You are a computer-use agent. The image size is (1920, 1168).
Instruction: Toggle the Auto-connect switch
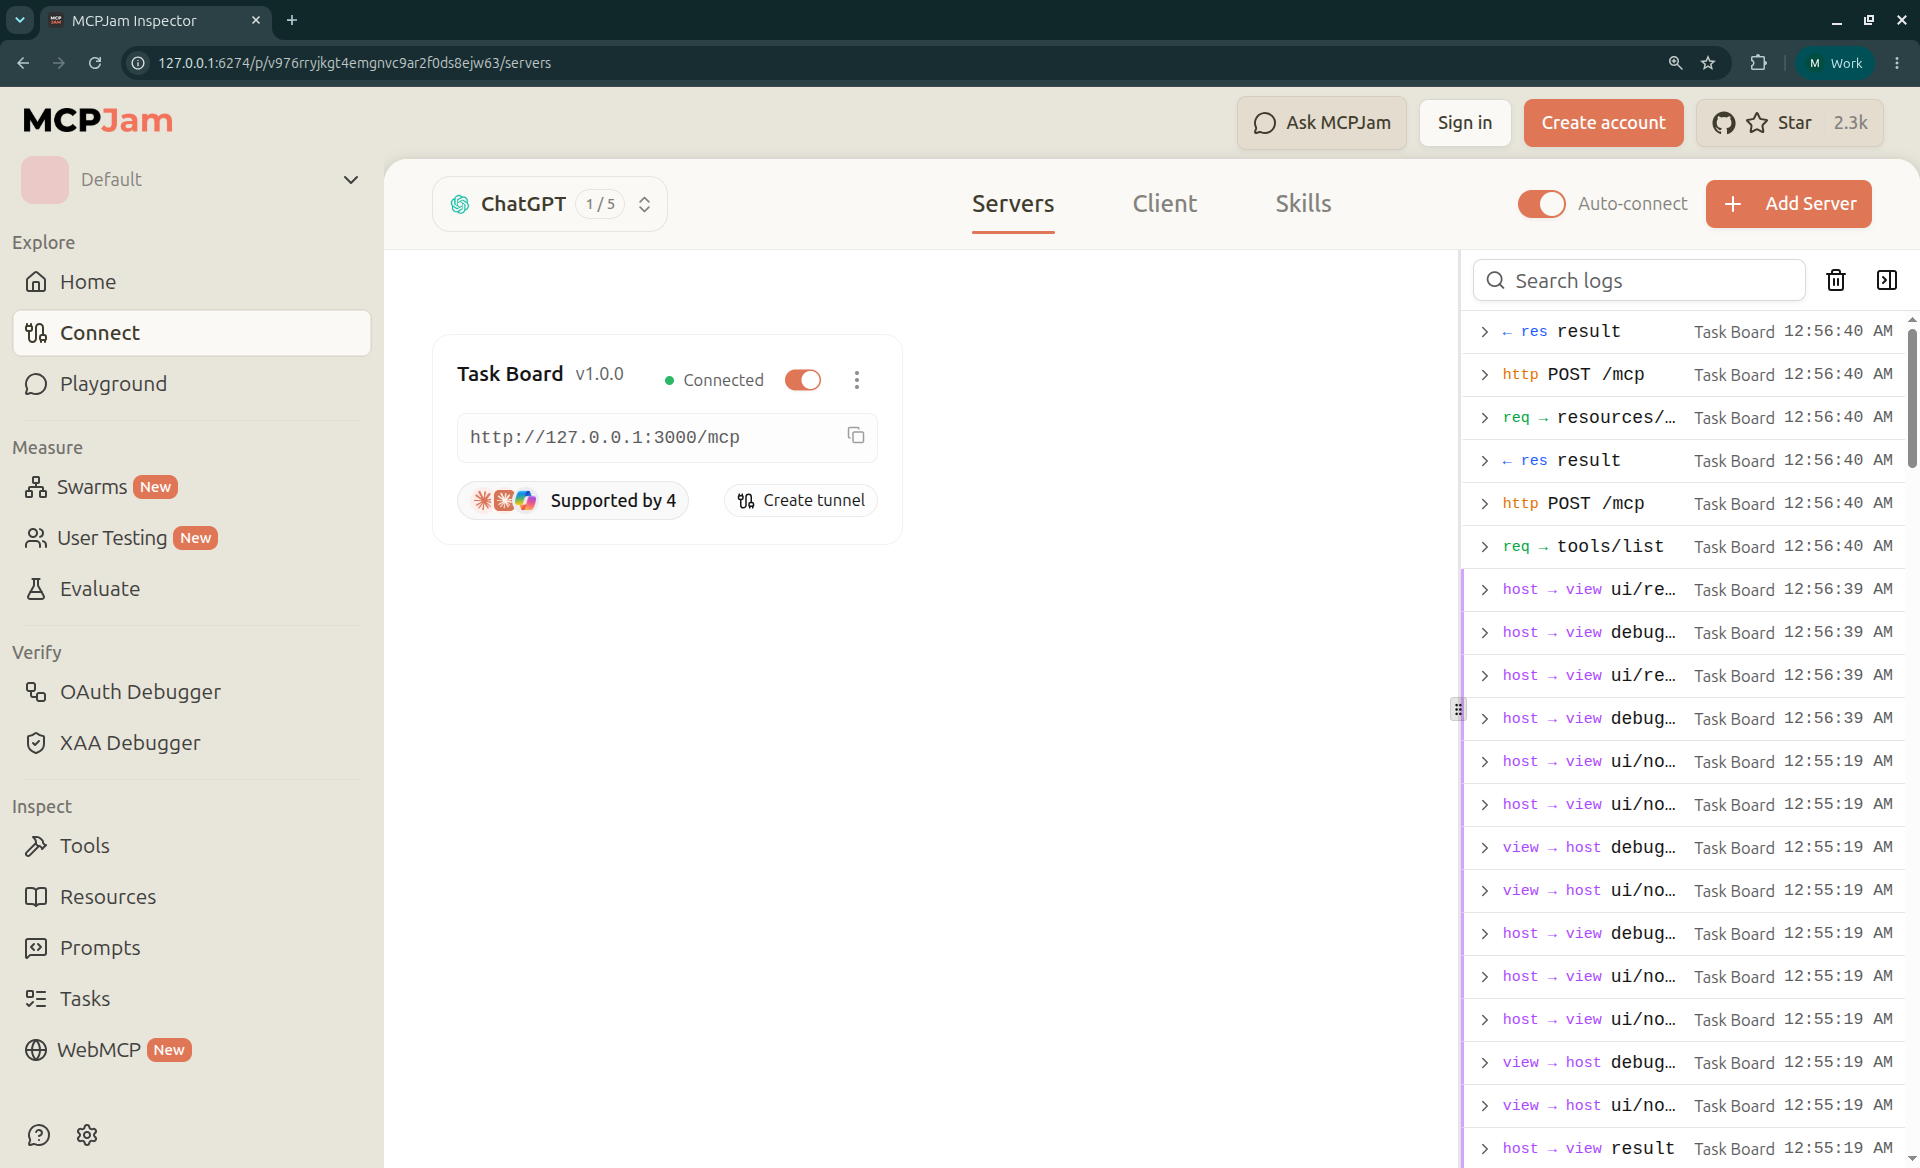[x=1541, y=204]
